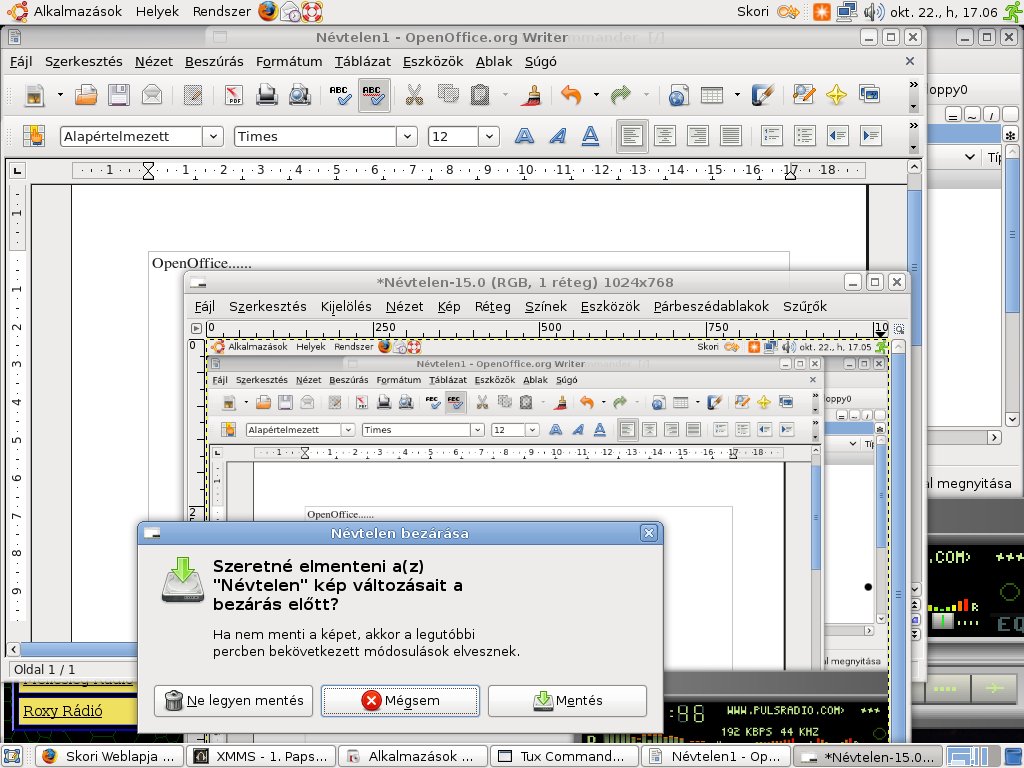
Task: Expand the font size 12 dropdown
Action: (x=488, y=136)
